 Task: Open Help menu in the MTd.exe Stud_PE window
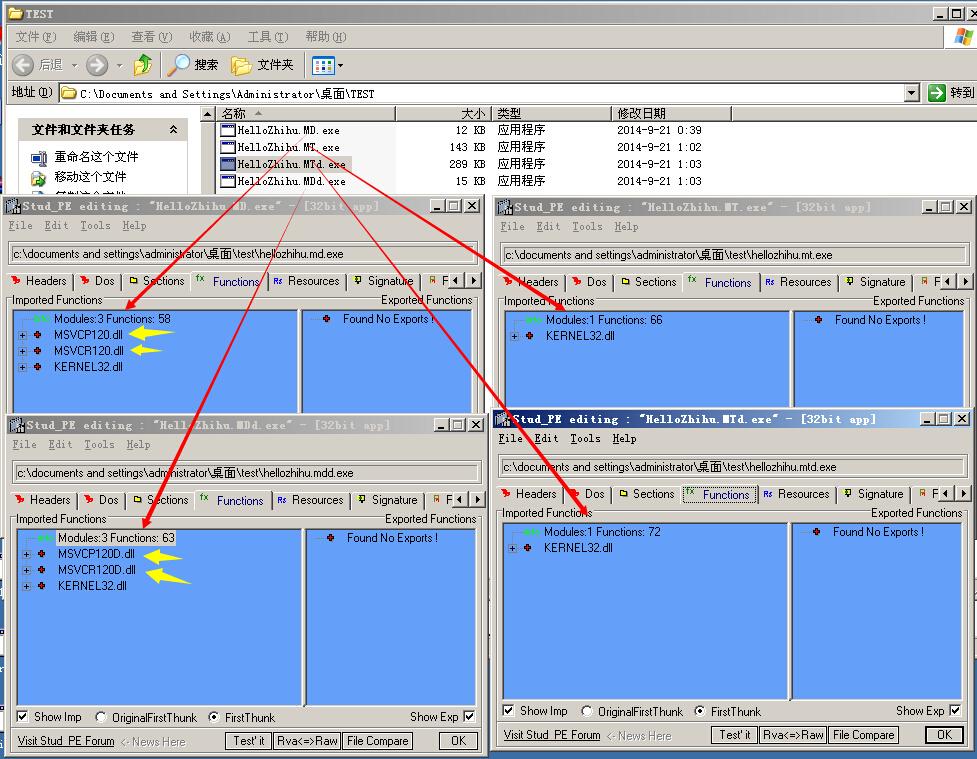click(x=624, y=439)
